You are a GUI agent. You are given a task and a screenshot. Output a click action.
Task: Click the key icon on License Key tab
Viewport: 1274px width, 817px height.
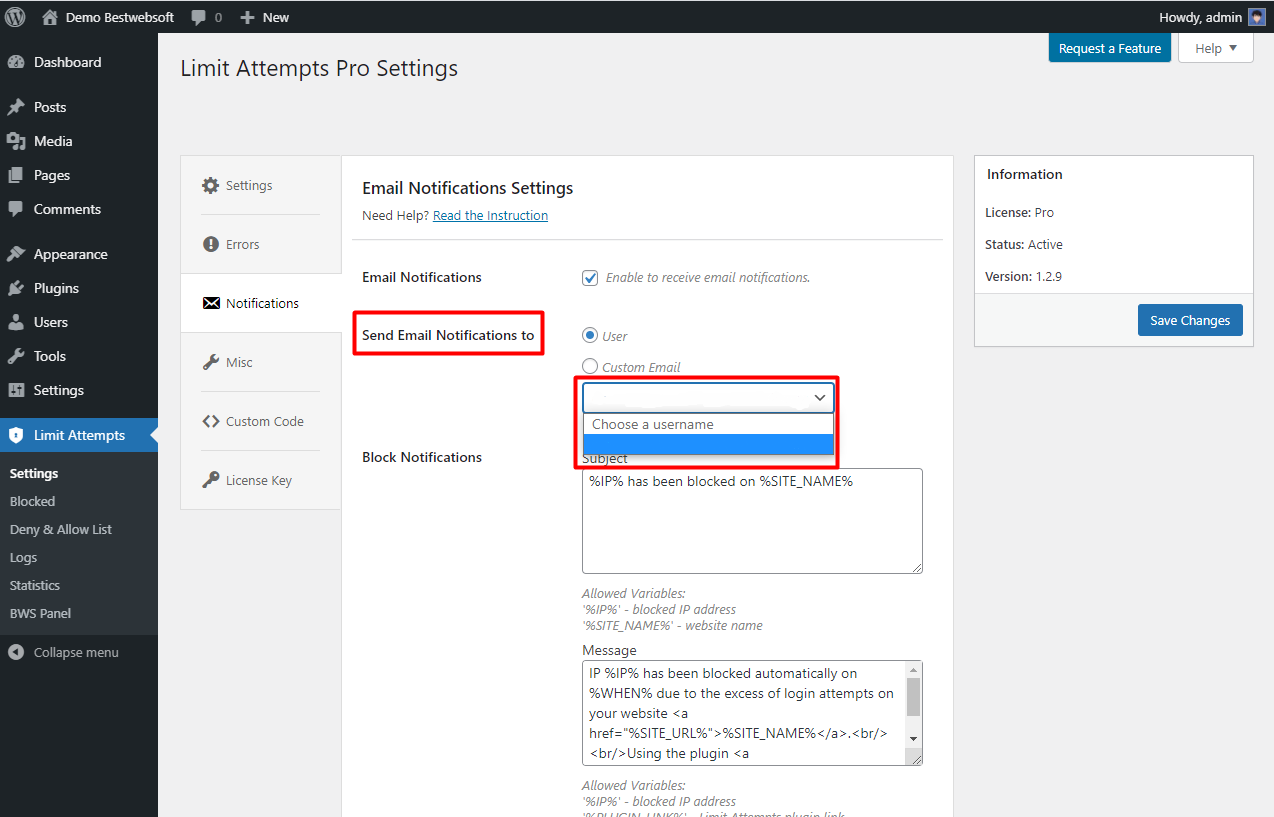(x=210, y=480)
